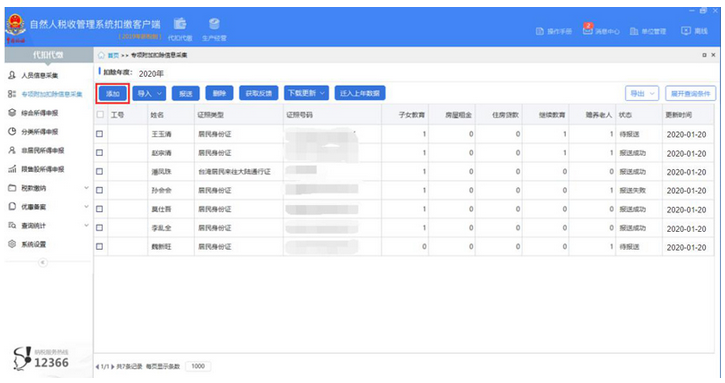
Task: Go to the next page arrow in the pager
Action: [x=112, y=367]
